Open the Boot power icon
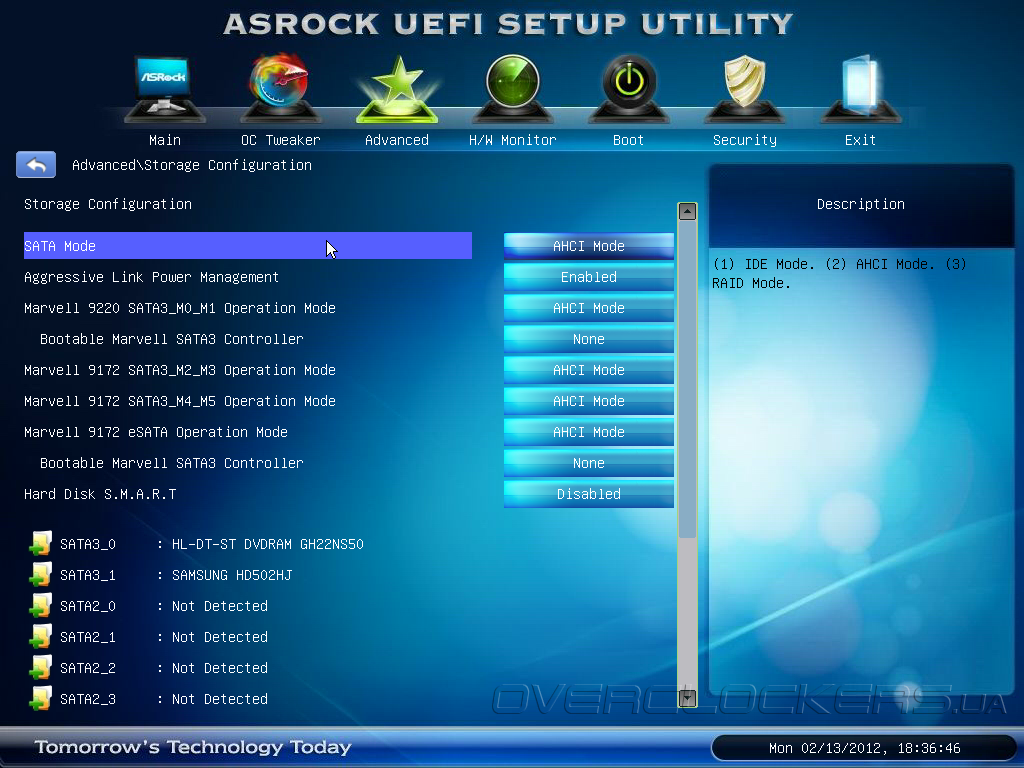1024x768 pixels. pyautogui.click(x=628, y=89)
